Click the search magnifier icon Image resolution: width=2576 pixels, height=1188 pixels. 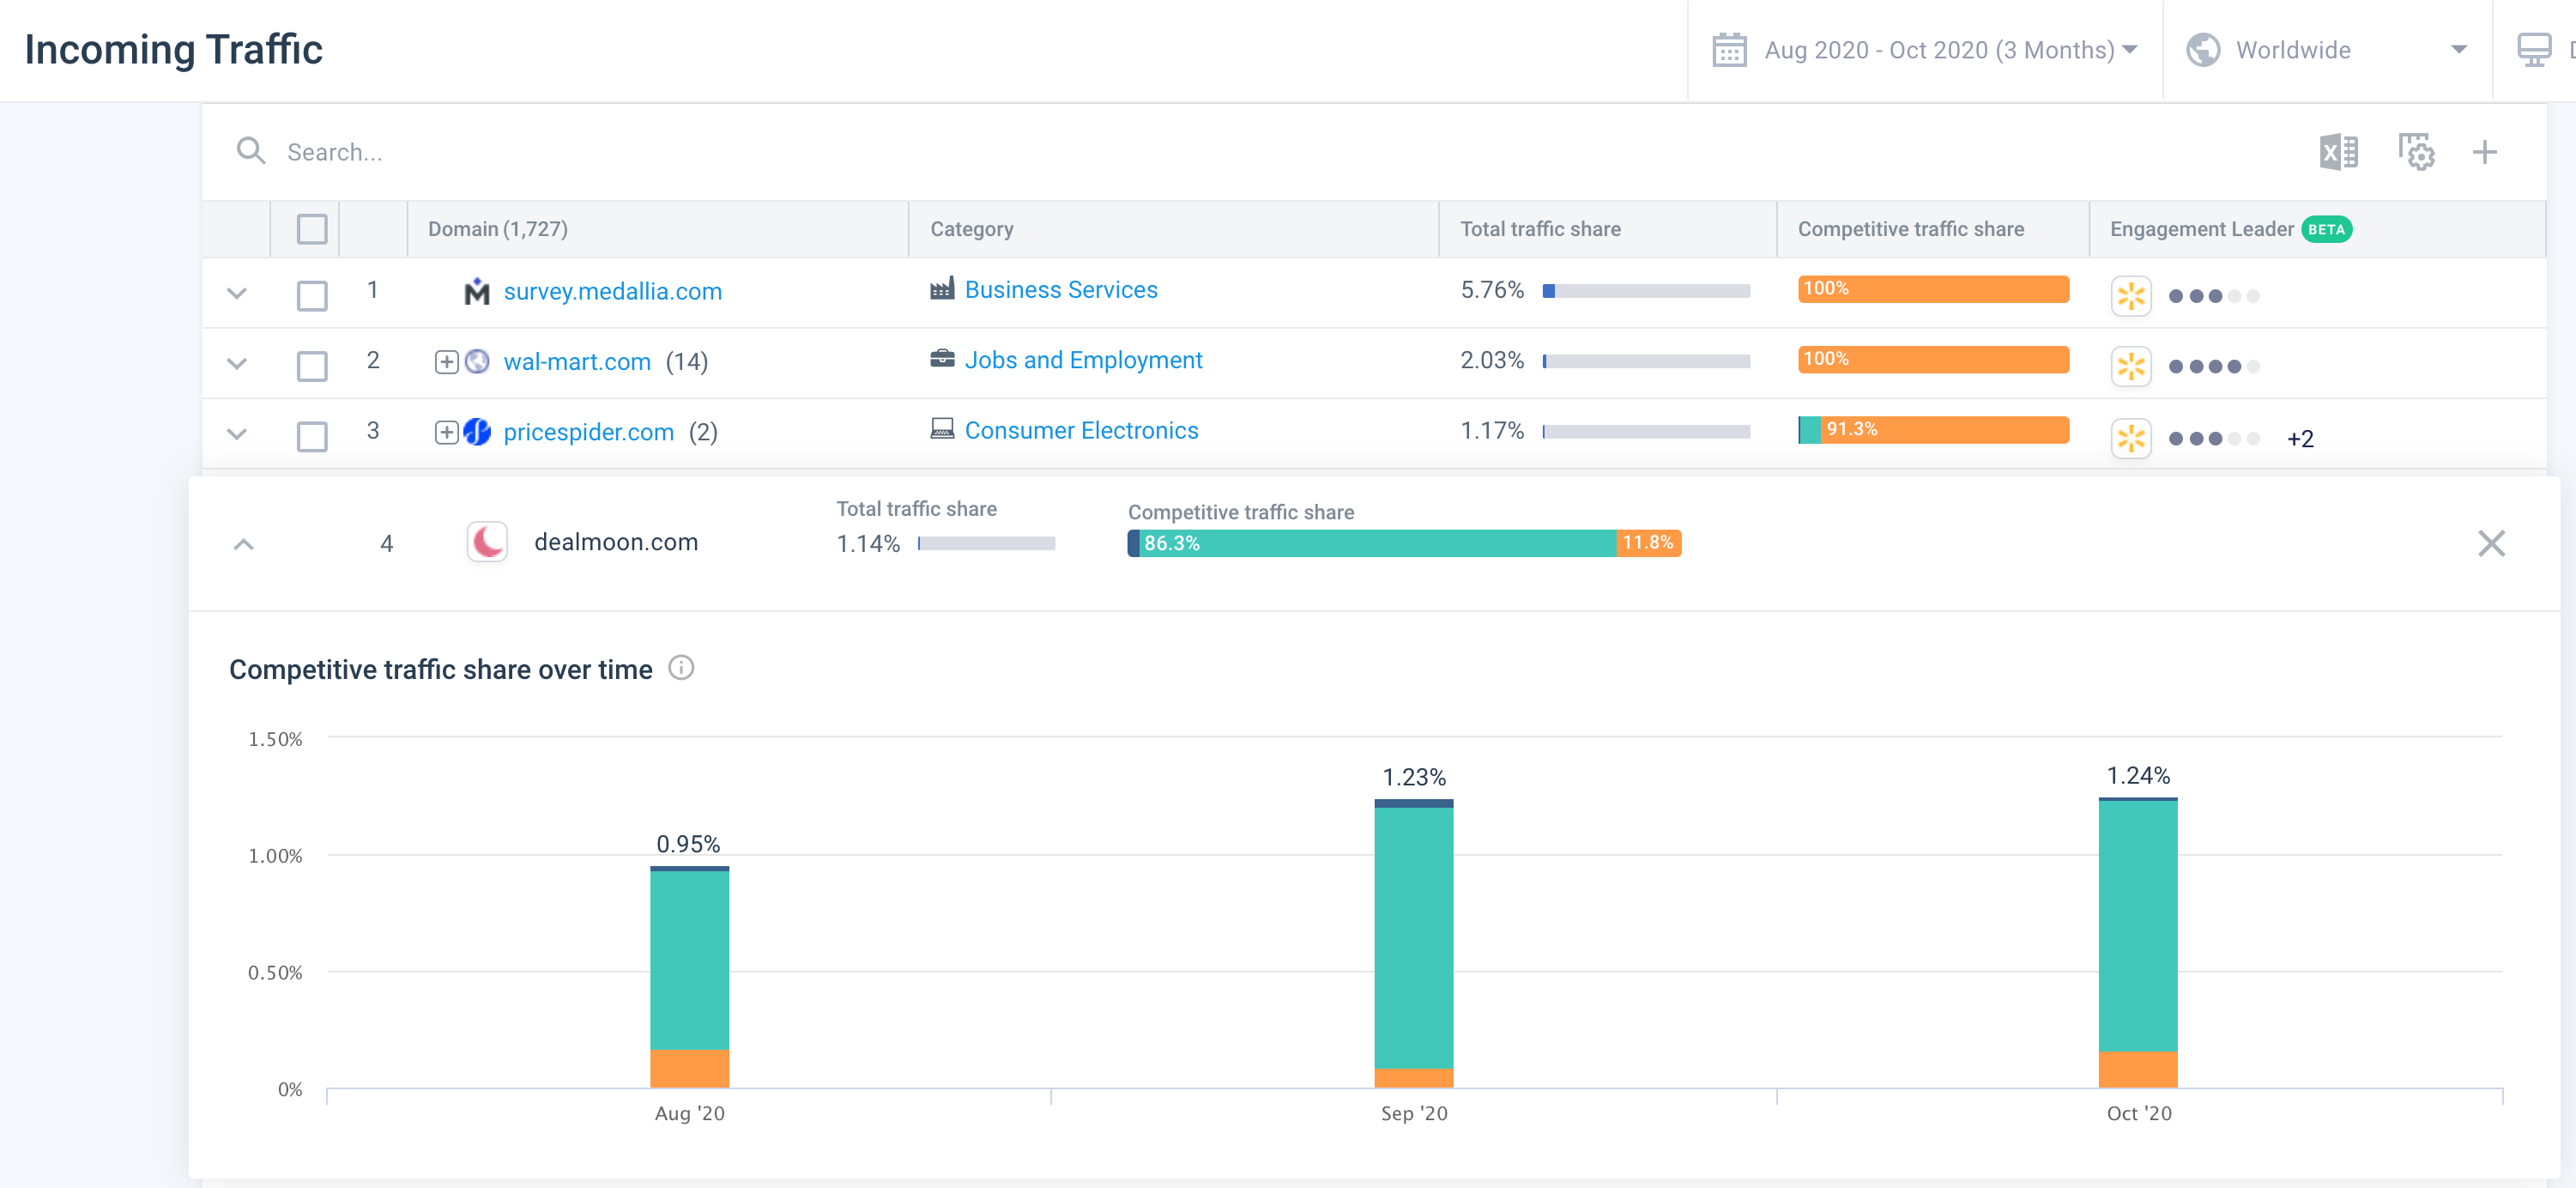click(x=250, y=151)
